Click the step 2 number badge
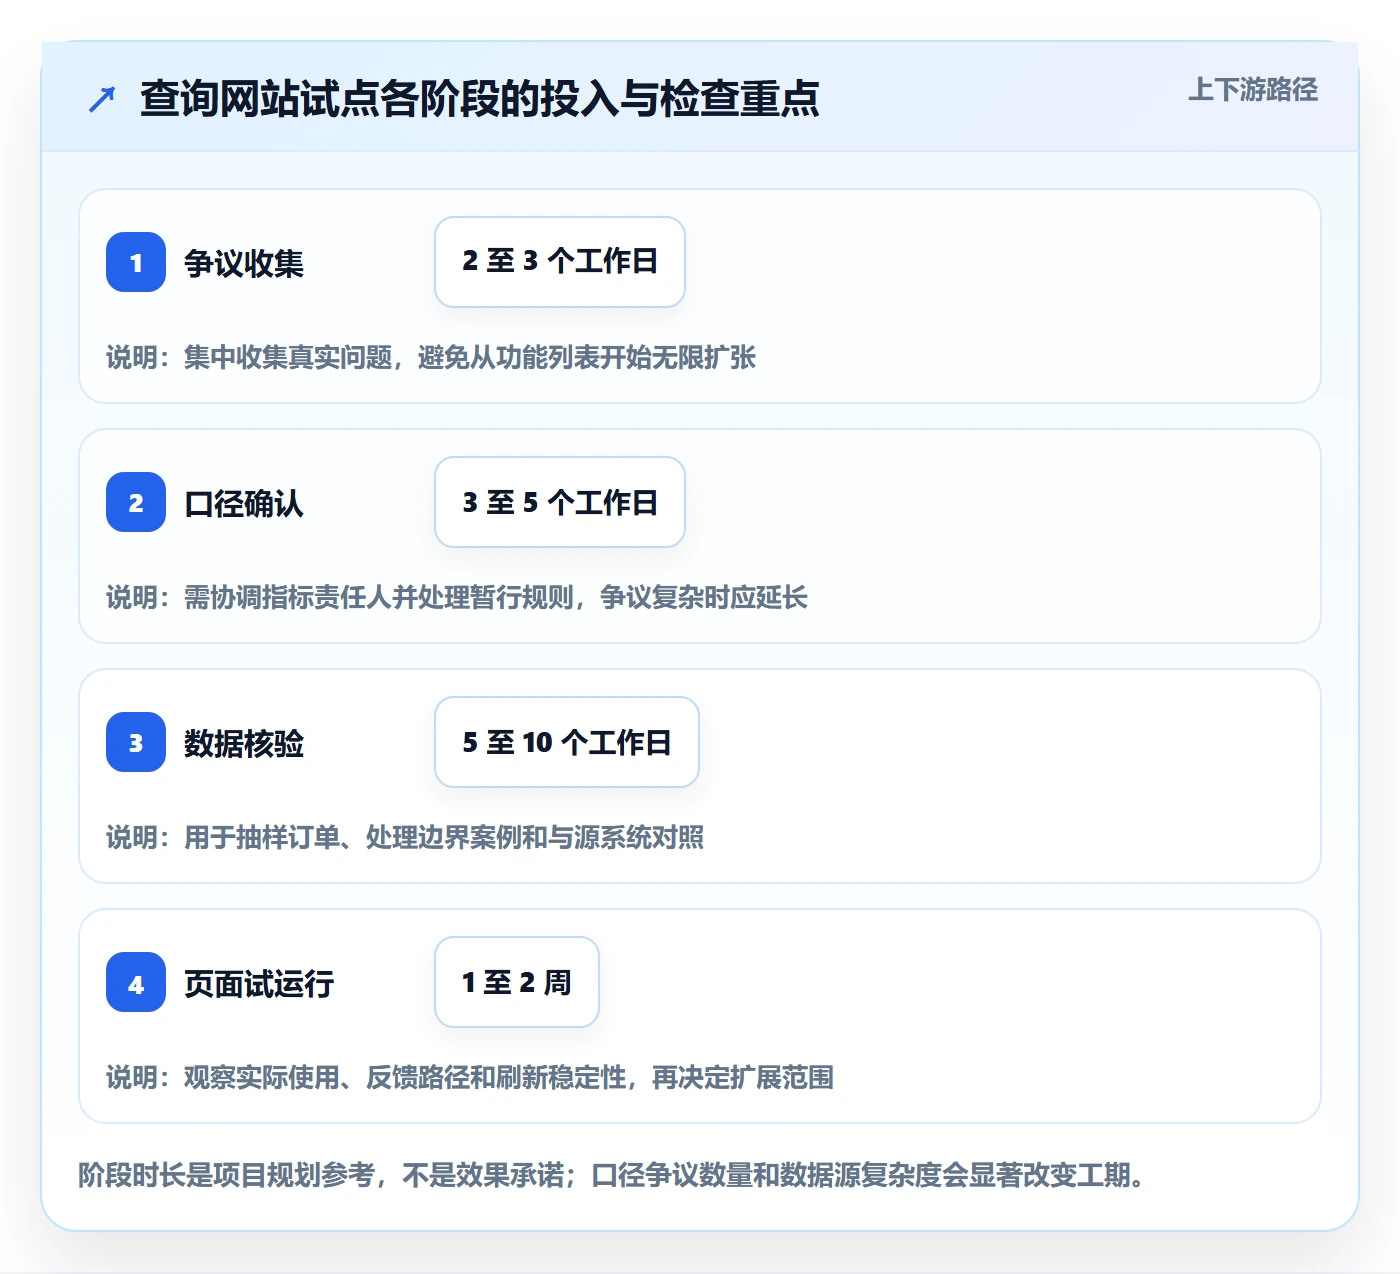The image size is (1400, 1274). pyautogui.click(x=136, y=502)
